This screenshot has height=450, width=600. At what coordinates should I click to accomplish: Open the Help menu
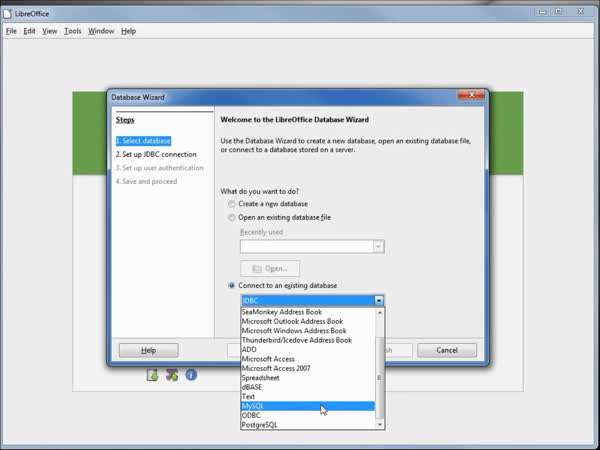coord(129,31)
